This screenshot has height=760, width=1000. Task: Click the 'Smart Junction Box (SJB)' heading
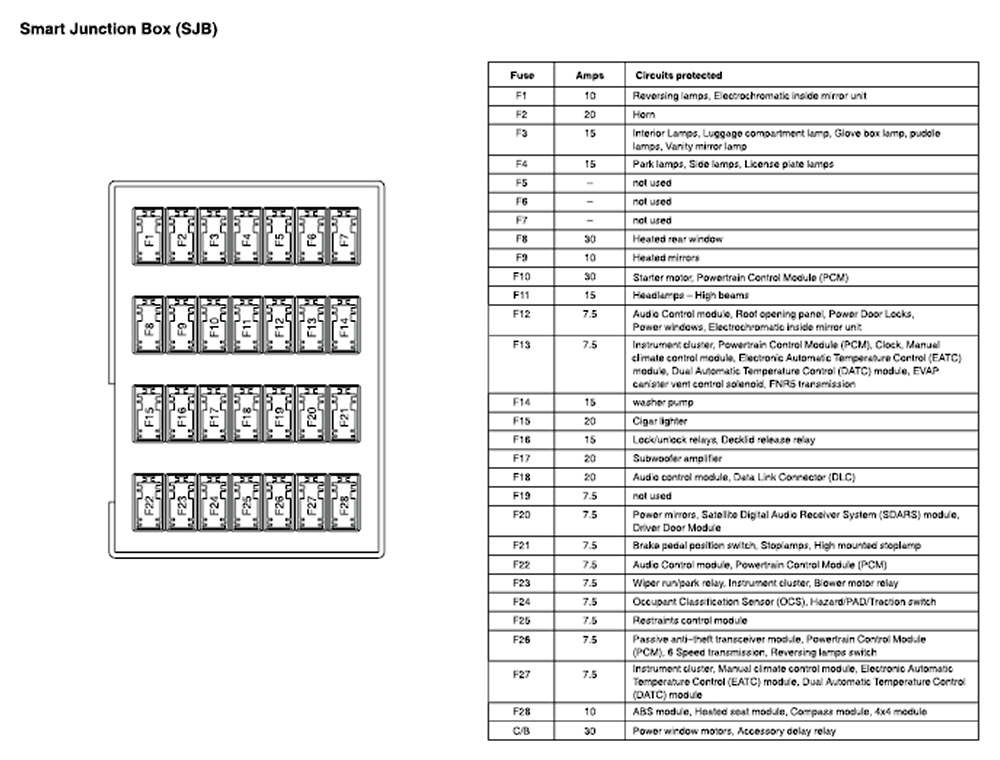tap(119, 29)
